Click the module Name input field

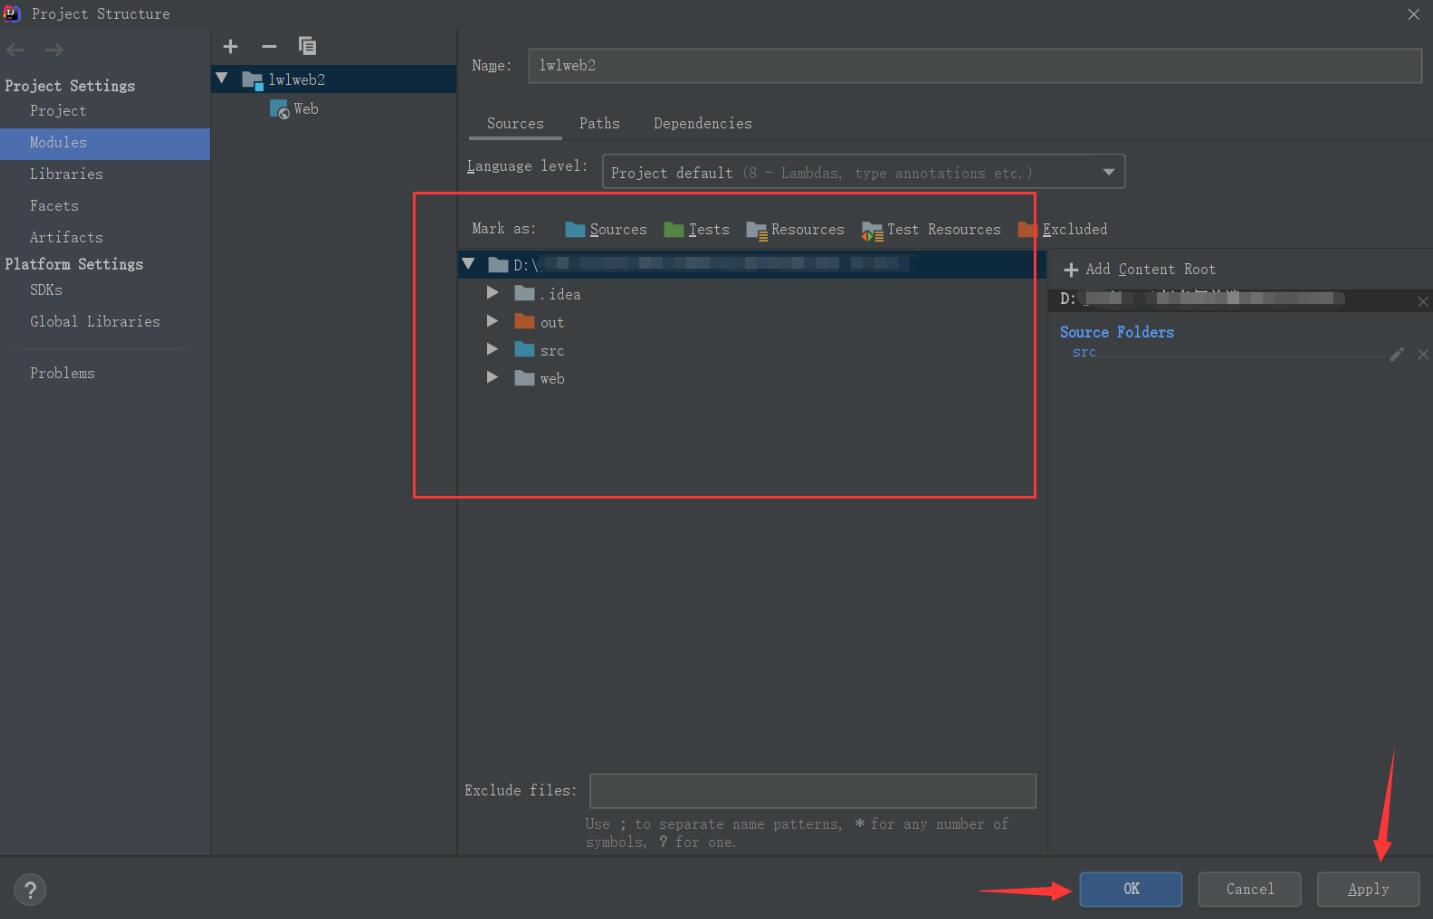[975, 66]
